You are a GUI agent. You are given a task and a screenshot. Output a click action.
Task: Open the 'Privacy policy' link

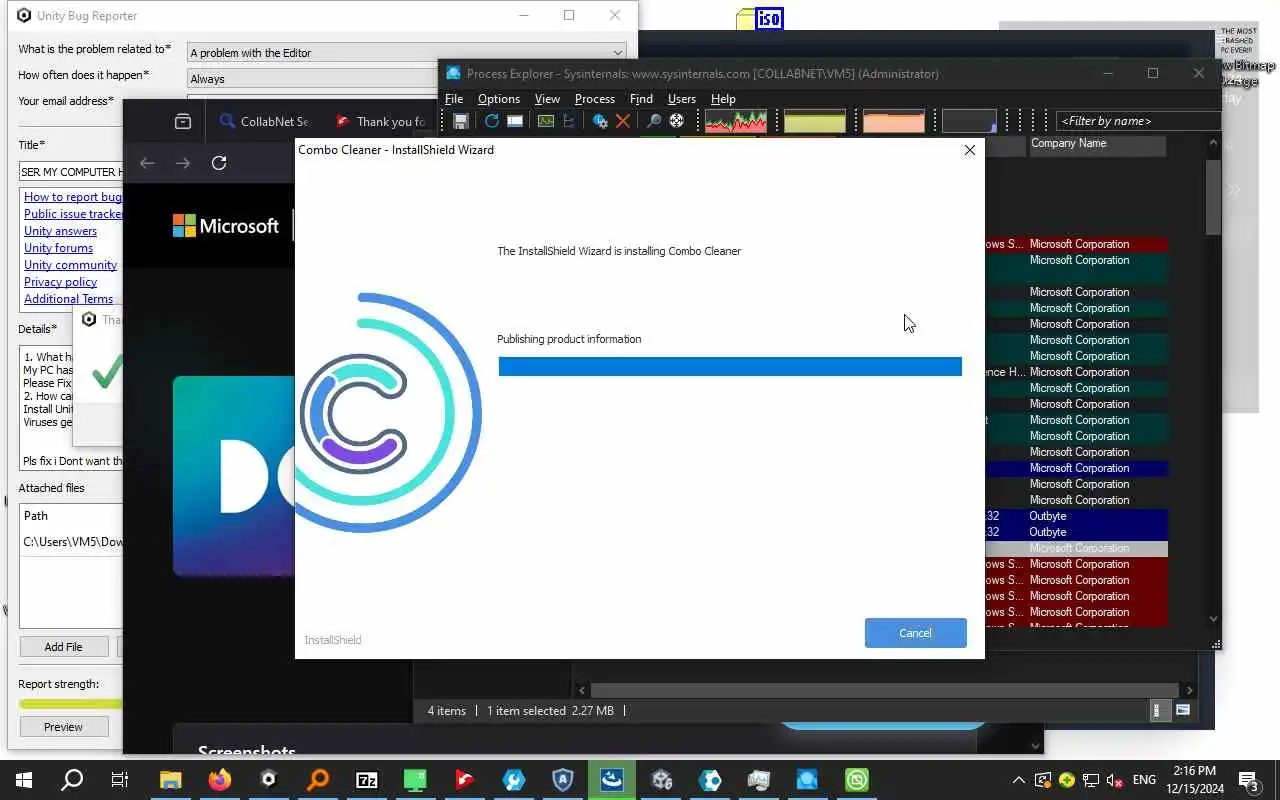click(x=60, y=282)
